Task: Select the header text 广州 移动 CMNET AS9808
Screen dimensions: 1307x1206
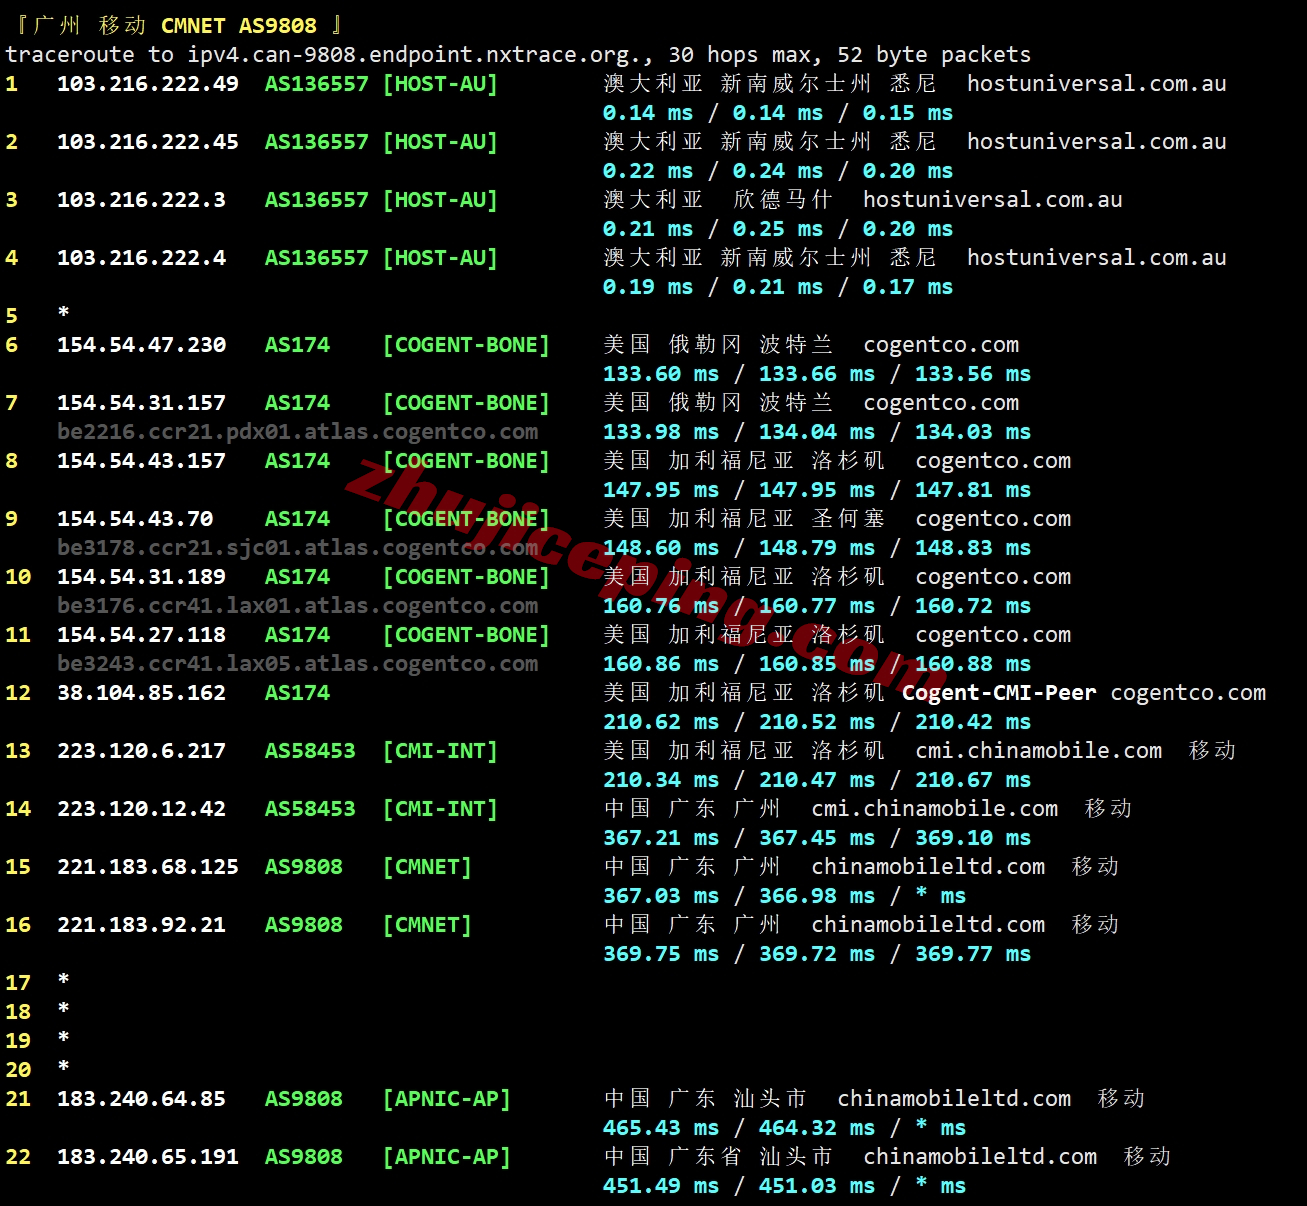Action: coord(174,25)
